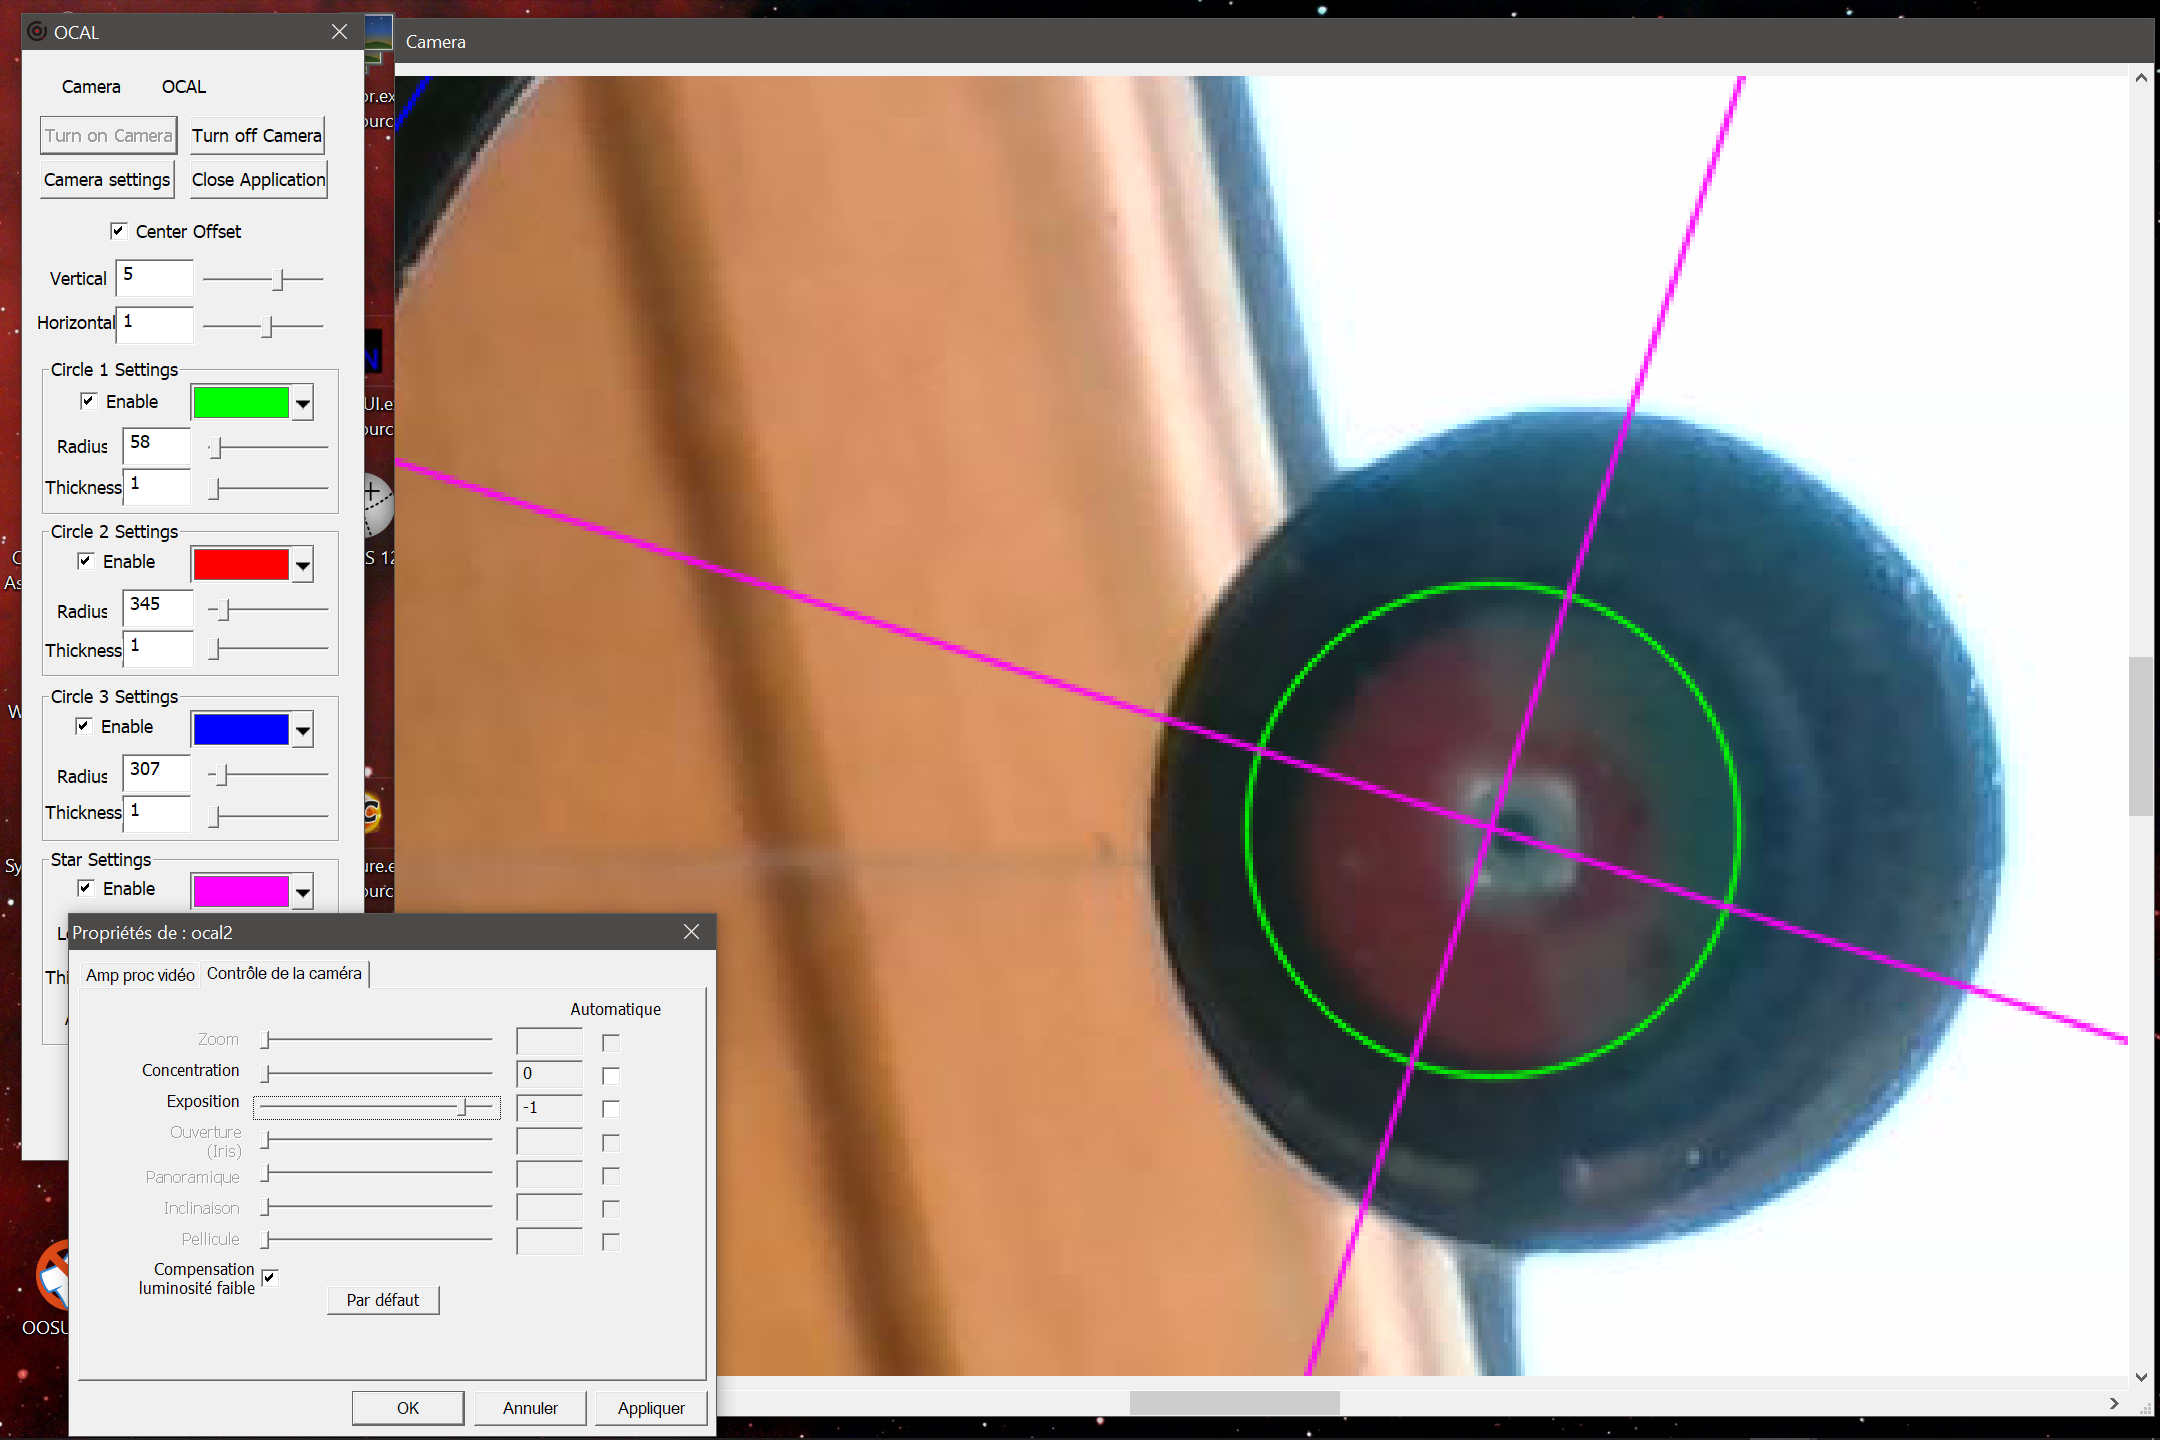The height and width of the screenshot is (1440, 2160).
Task: Enable automatic Exposition checkbox
Action: (x=611, y=1108)
